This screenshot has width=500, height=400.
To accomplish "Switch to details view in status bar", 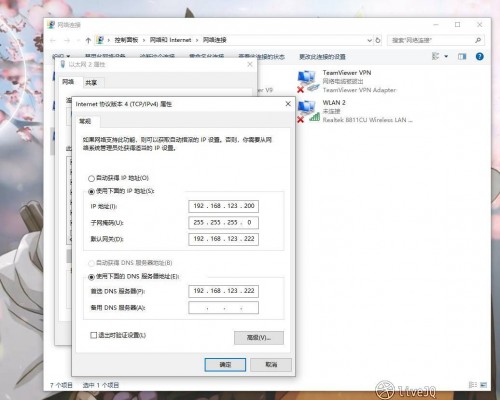I will point(472,385).
